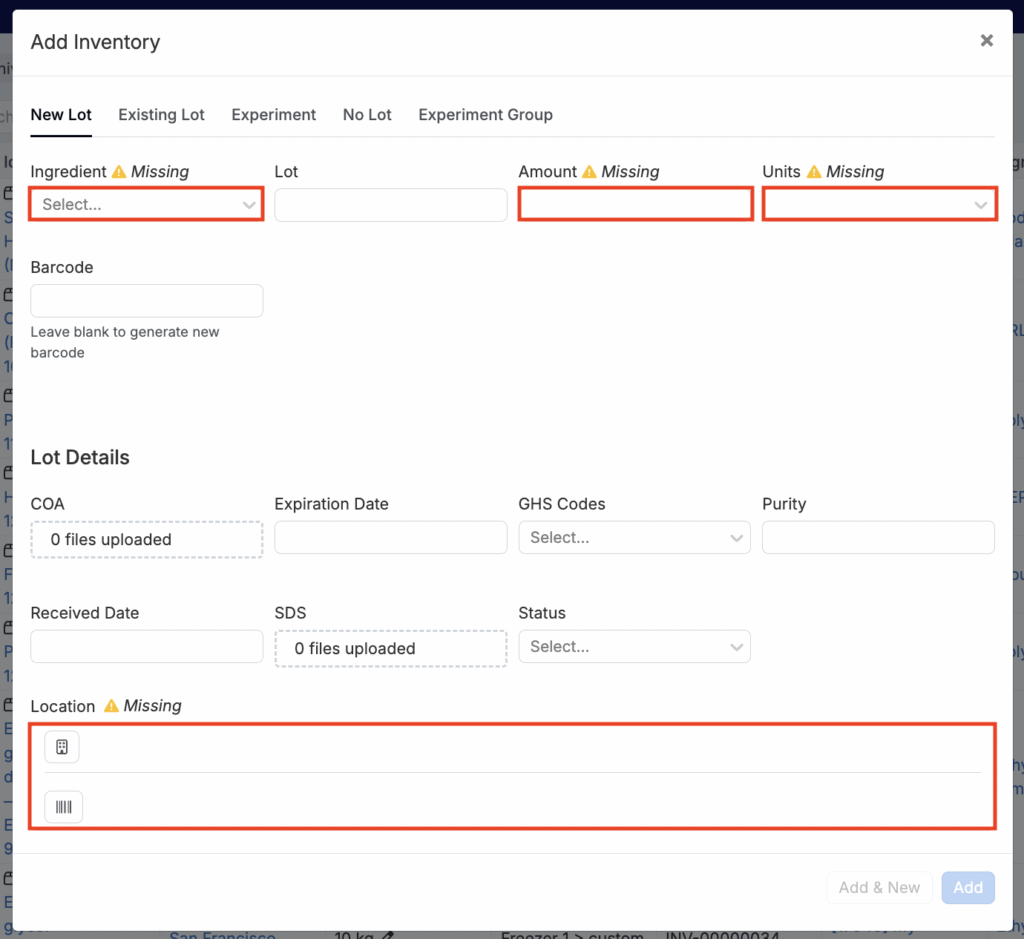Expand the Units dropdown
The image size is (1024, 939).
click(x=879, y=204)
